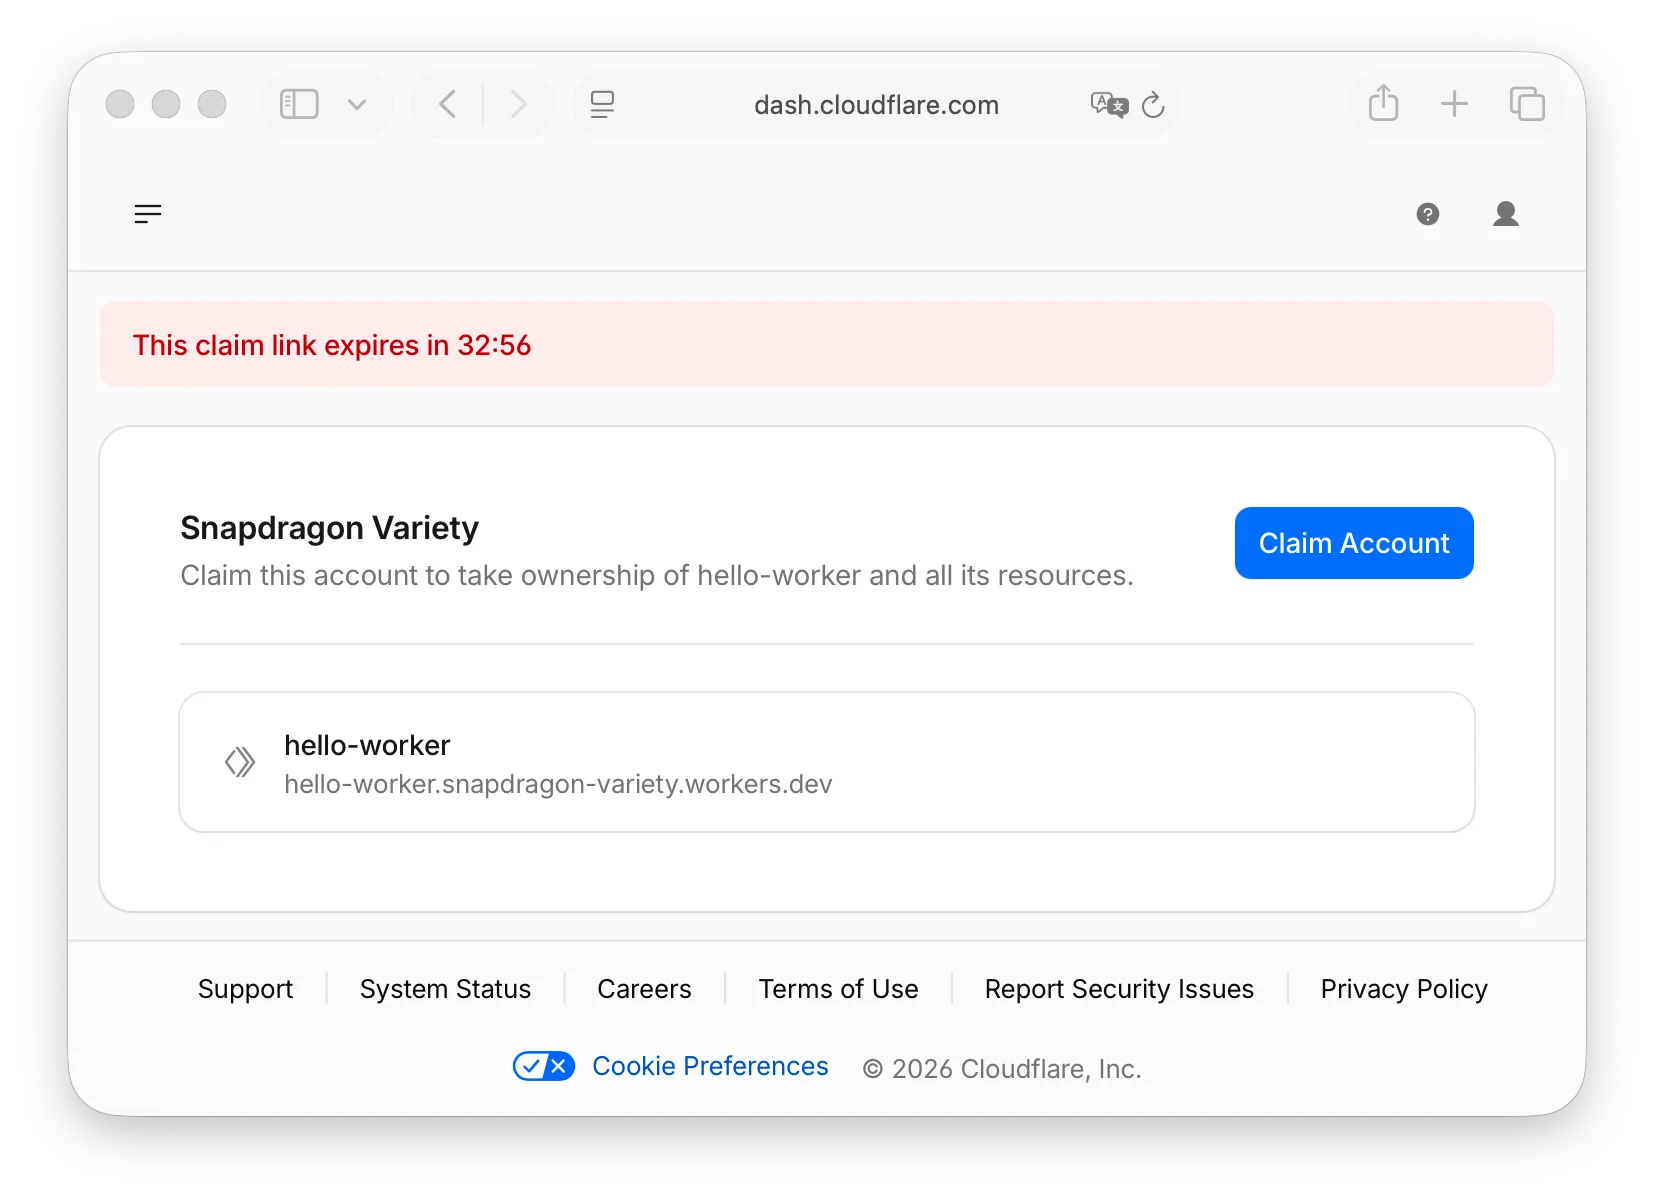
Task: Open the Terms of Use link
Action: pyautogui.click(x=838, y=989)
